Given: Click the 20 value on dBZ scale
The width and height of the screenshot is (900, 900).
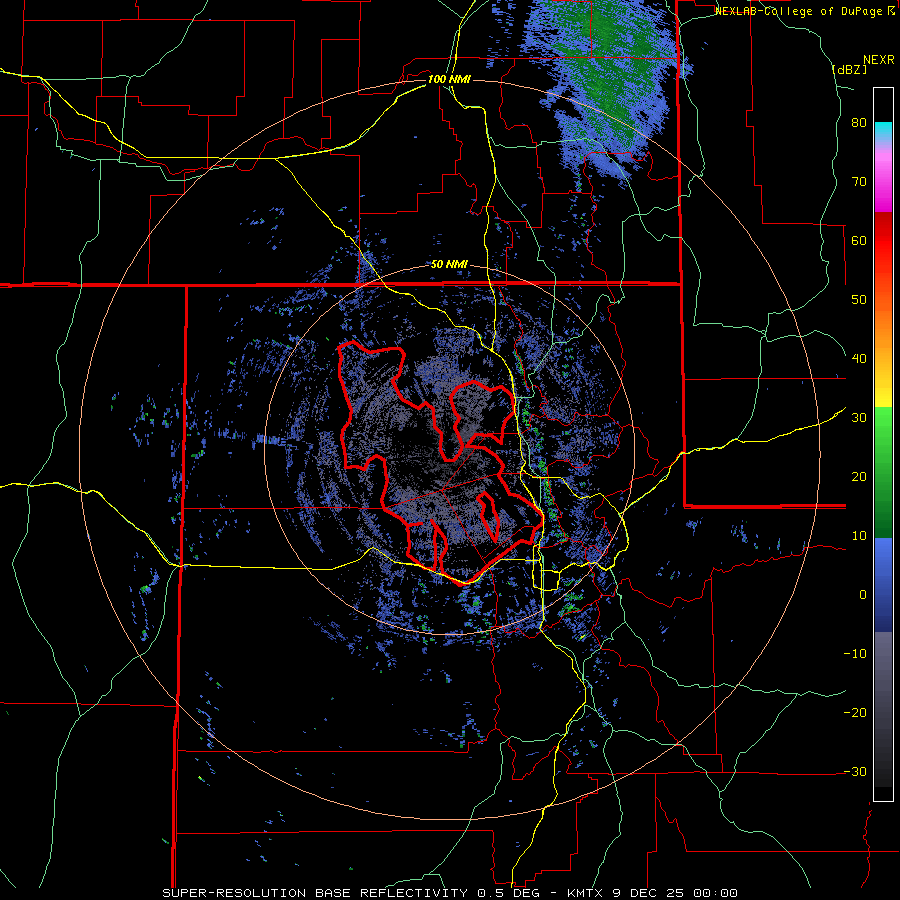Looking at the screenshot, I should tap(859, 477).
